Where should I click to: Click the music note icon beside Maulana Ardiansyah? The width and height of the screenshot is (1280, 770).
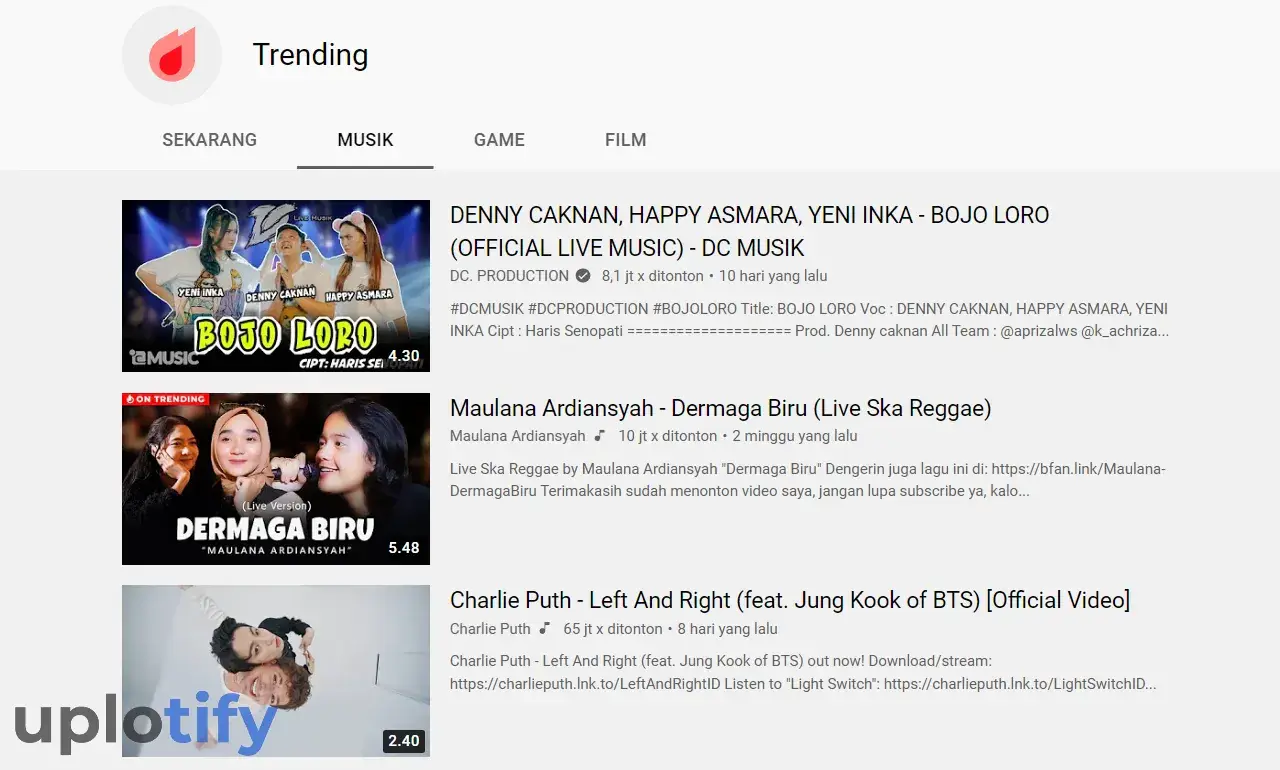(x=600, y=436)
